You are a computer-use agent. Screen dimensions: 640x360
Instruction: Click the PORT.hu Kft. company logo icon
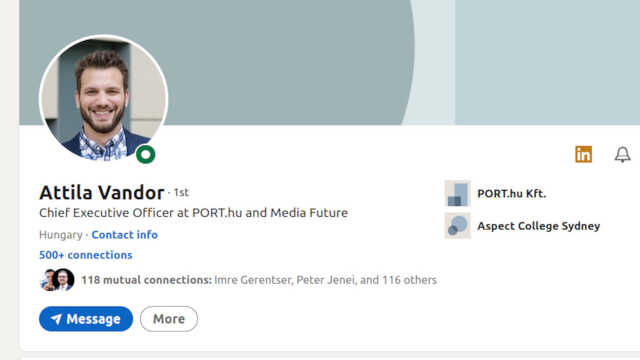coord(458,193)
